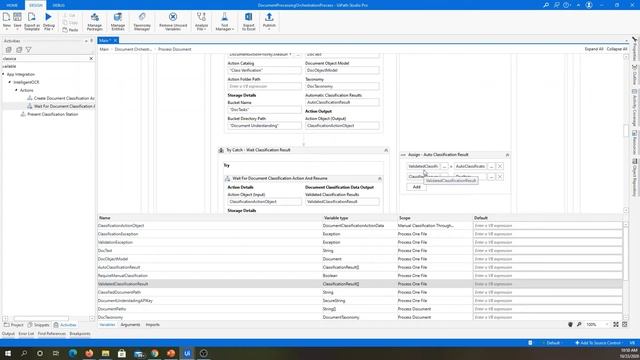The image size is (640, 360).
Task: Switch to DEBUG ribbon tab
Action: [59, 5]
